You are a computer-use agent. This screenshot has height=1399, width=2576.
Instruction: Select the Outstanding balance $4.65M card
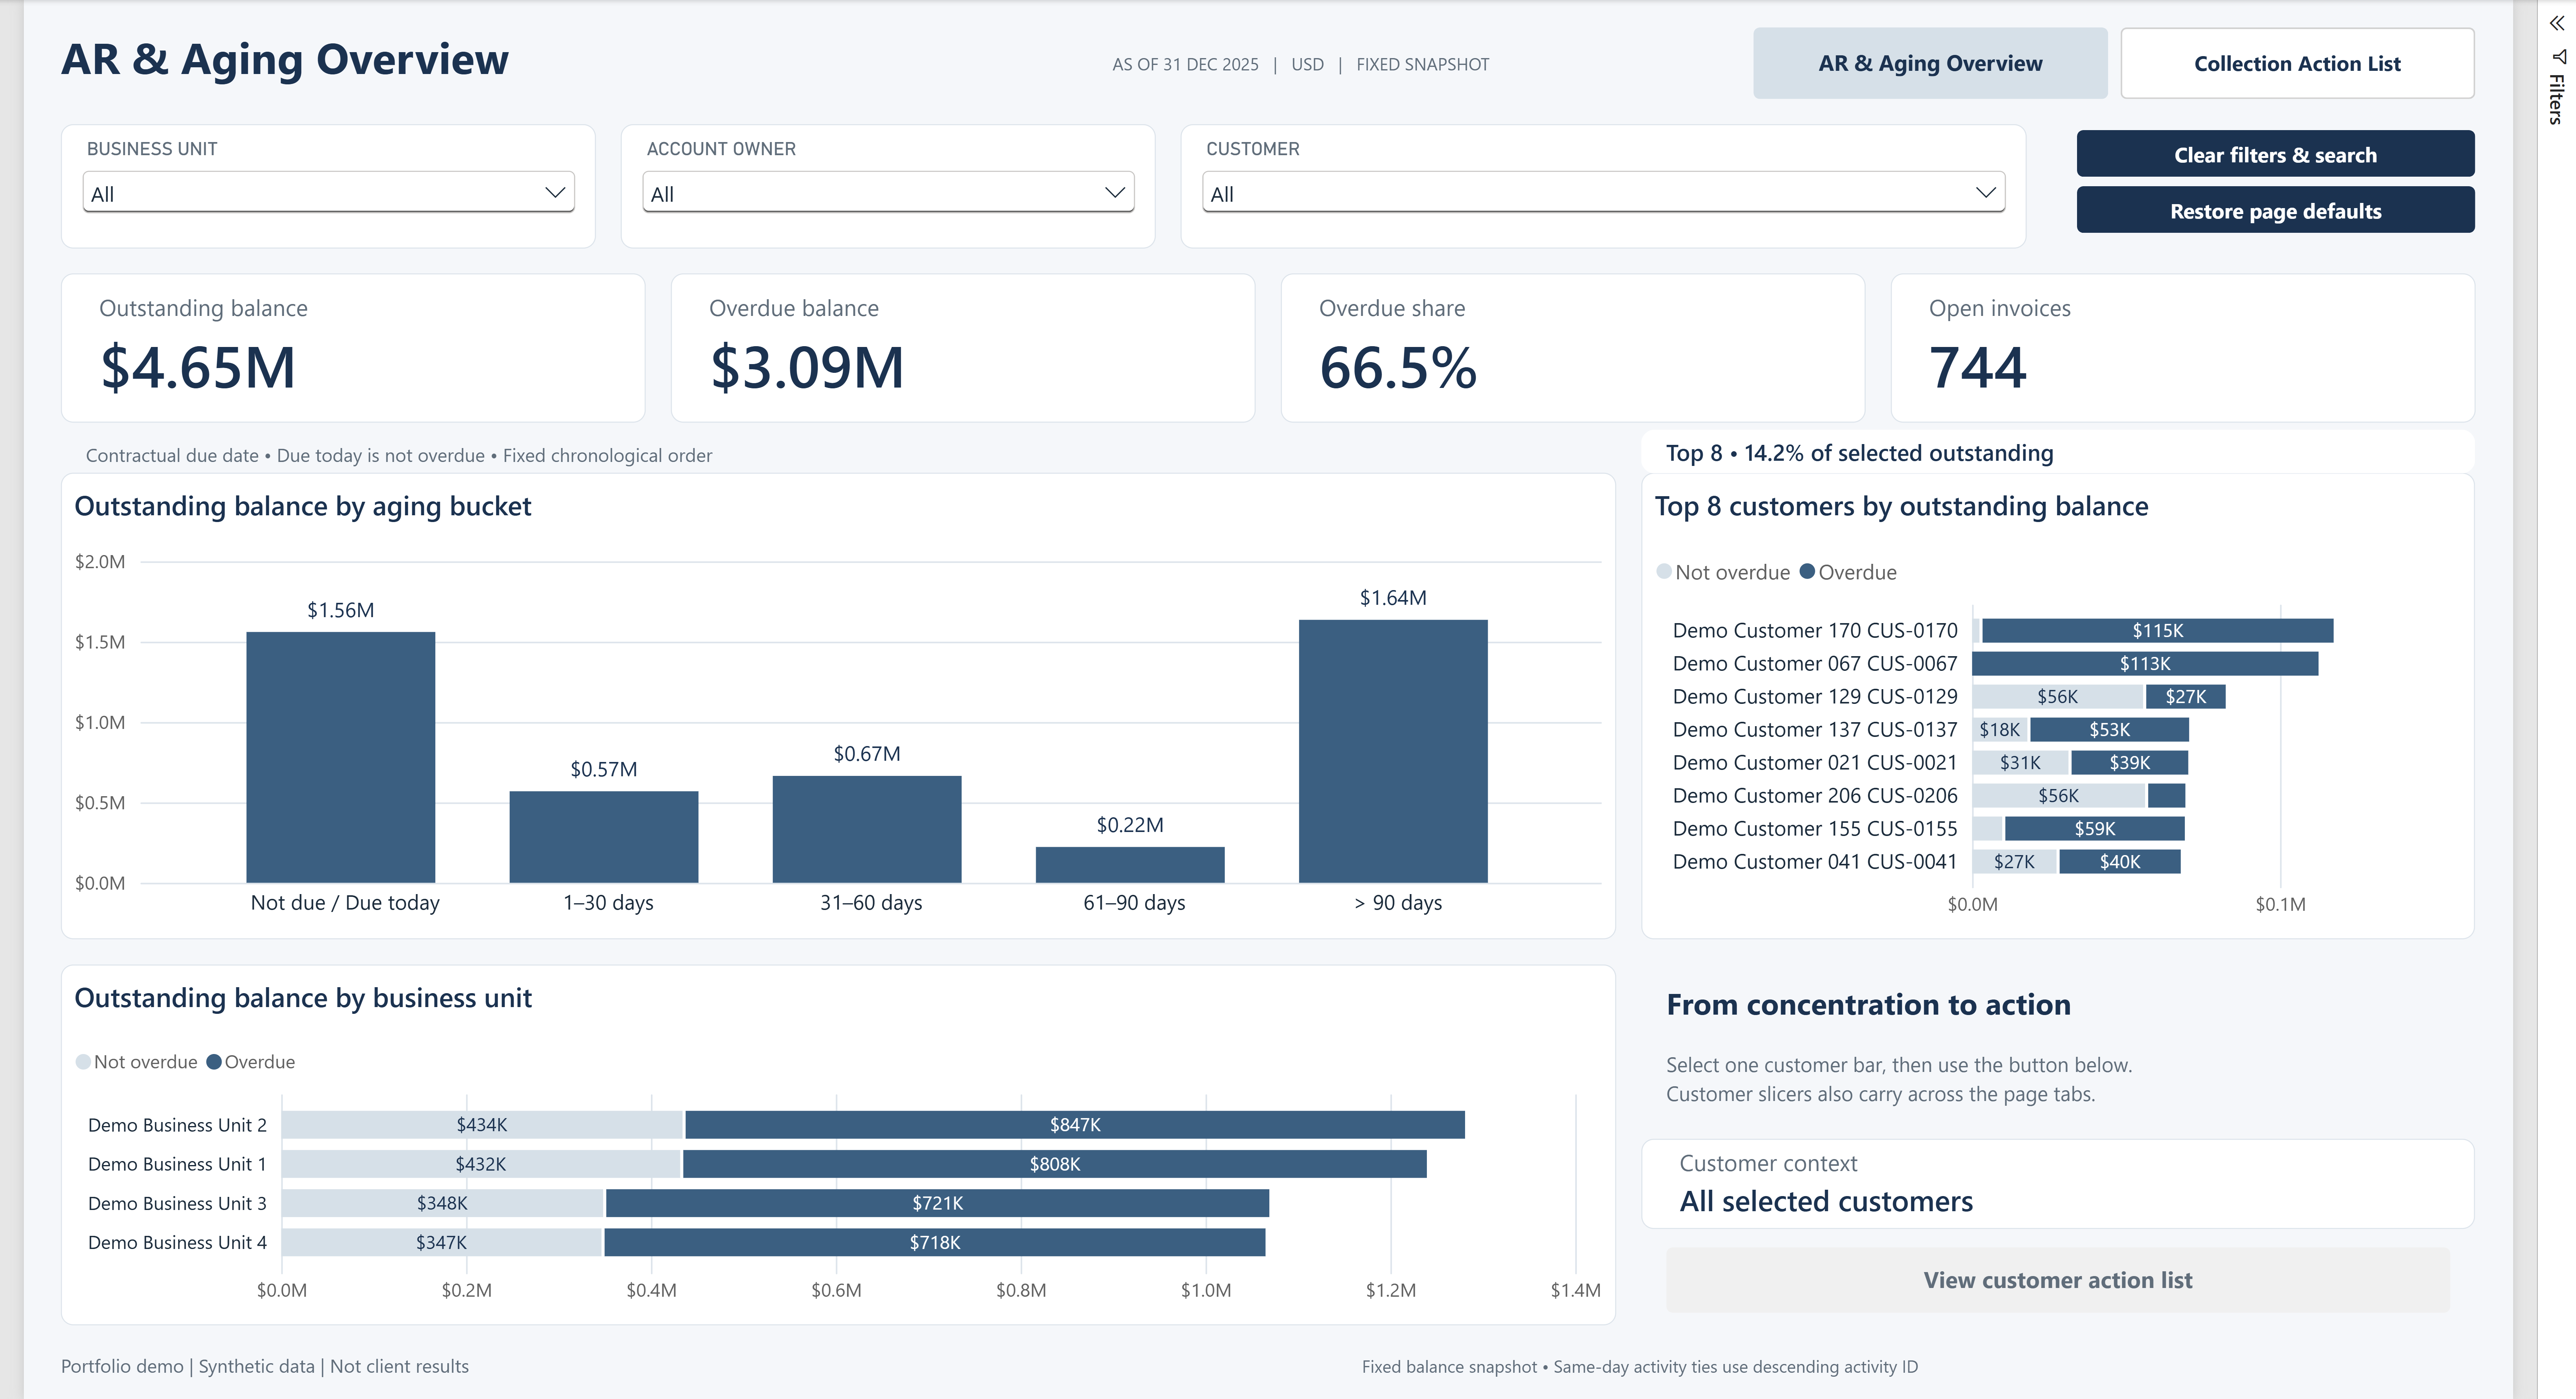point(353,348)
